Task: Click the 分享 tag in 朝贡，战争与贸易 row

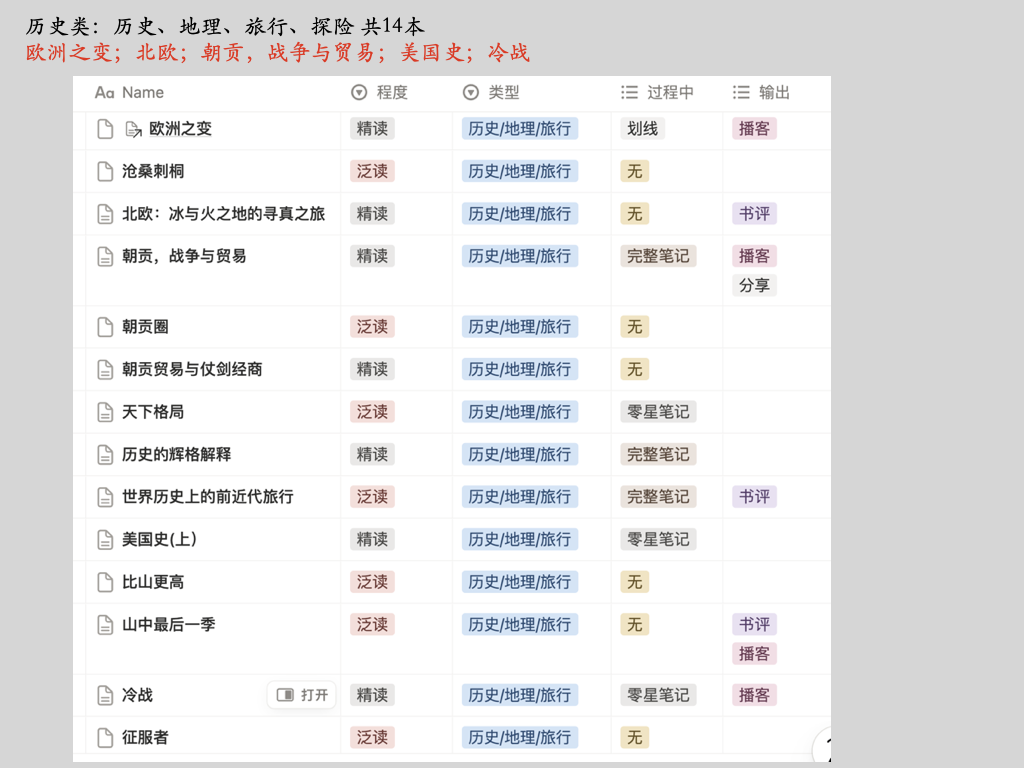Action: click(754, 286)
